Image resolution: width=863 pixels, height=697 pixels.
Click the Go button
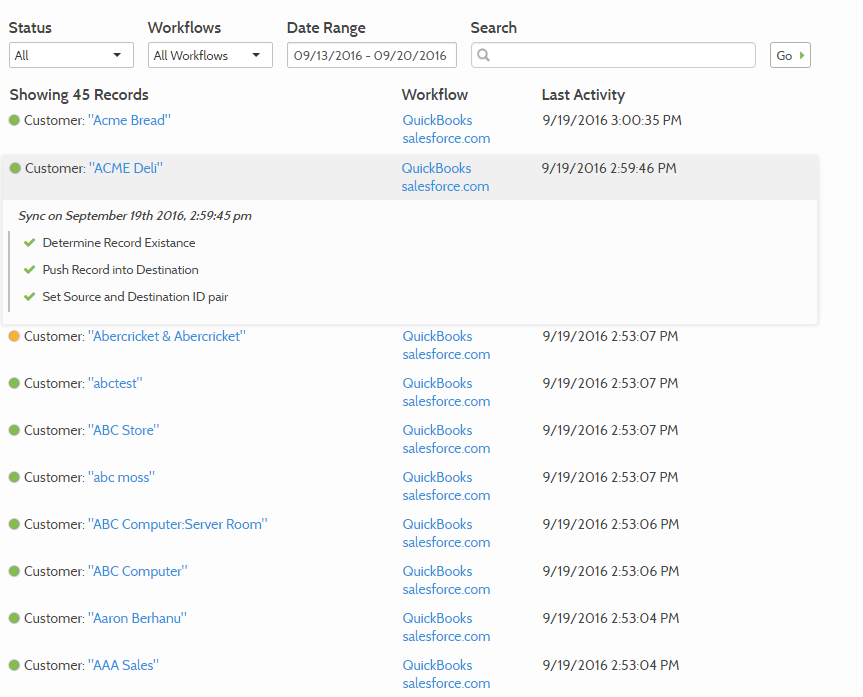790,55
